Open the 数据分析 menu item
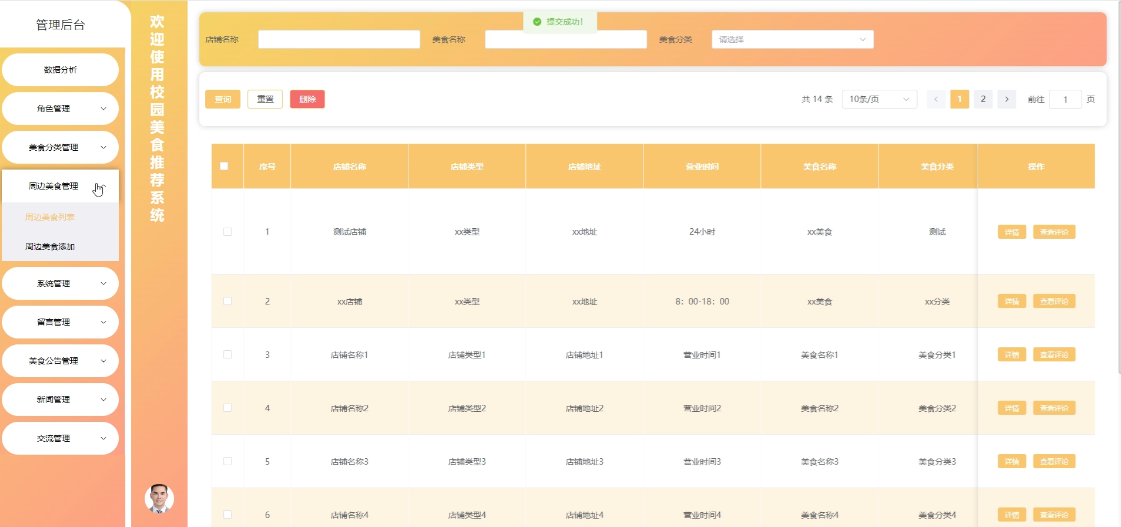The width and height of the screenshot is (1121, 527). click(x=60, y=70)
